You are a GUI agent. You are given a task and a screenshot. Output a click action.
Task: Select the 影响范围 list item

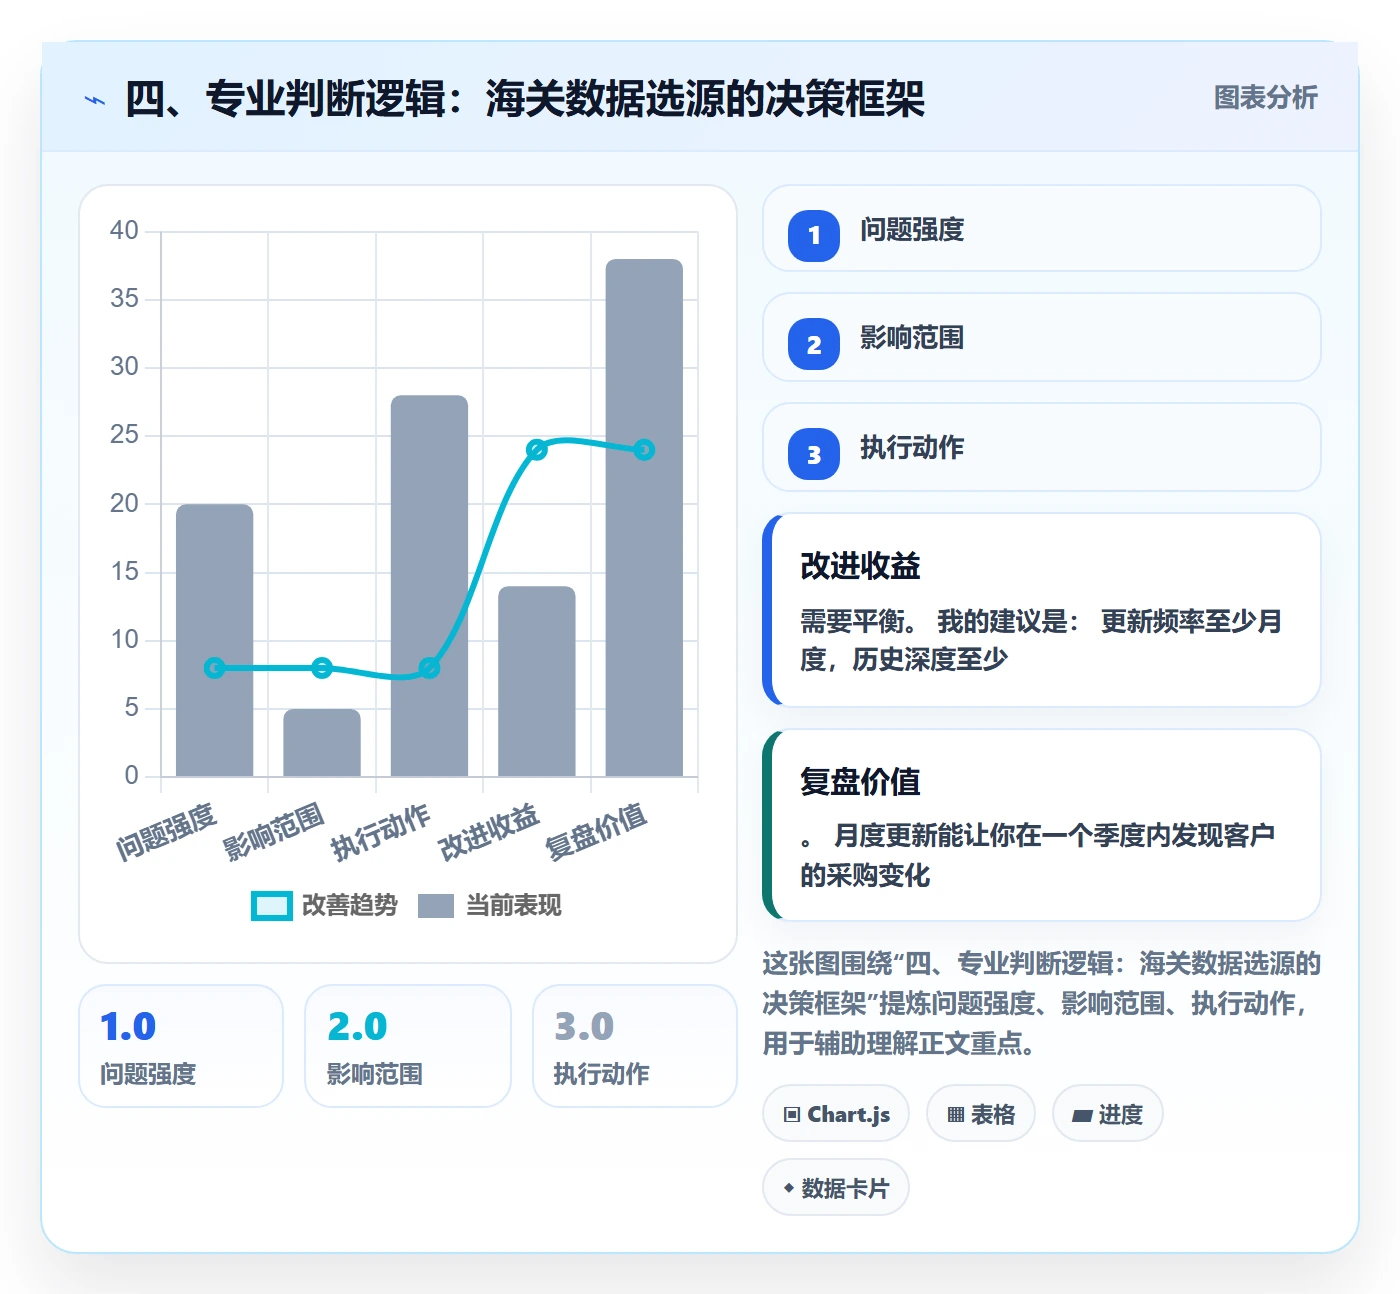[x=1041, y=337]
